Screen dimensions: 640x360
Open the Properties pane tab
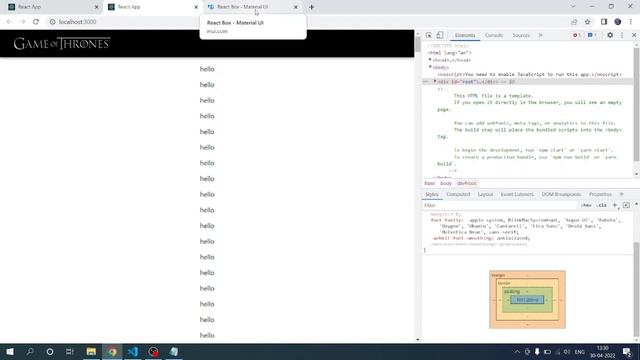point(600,194)
